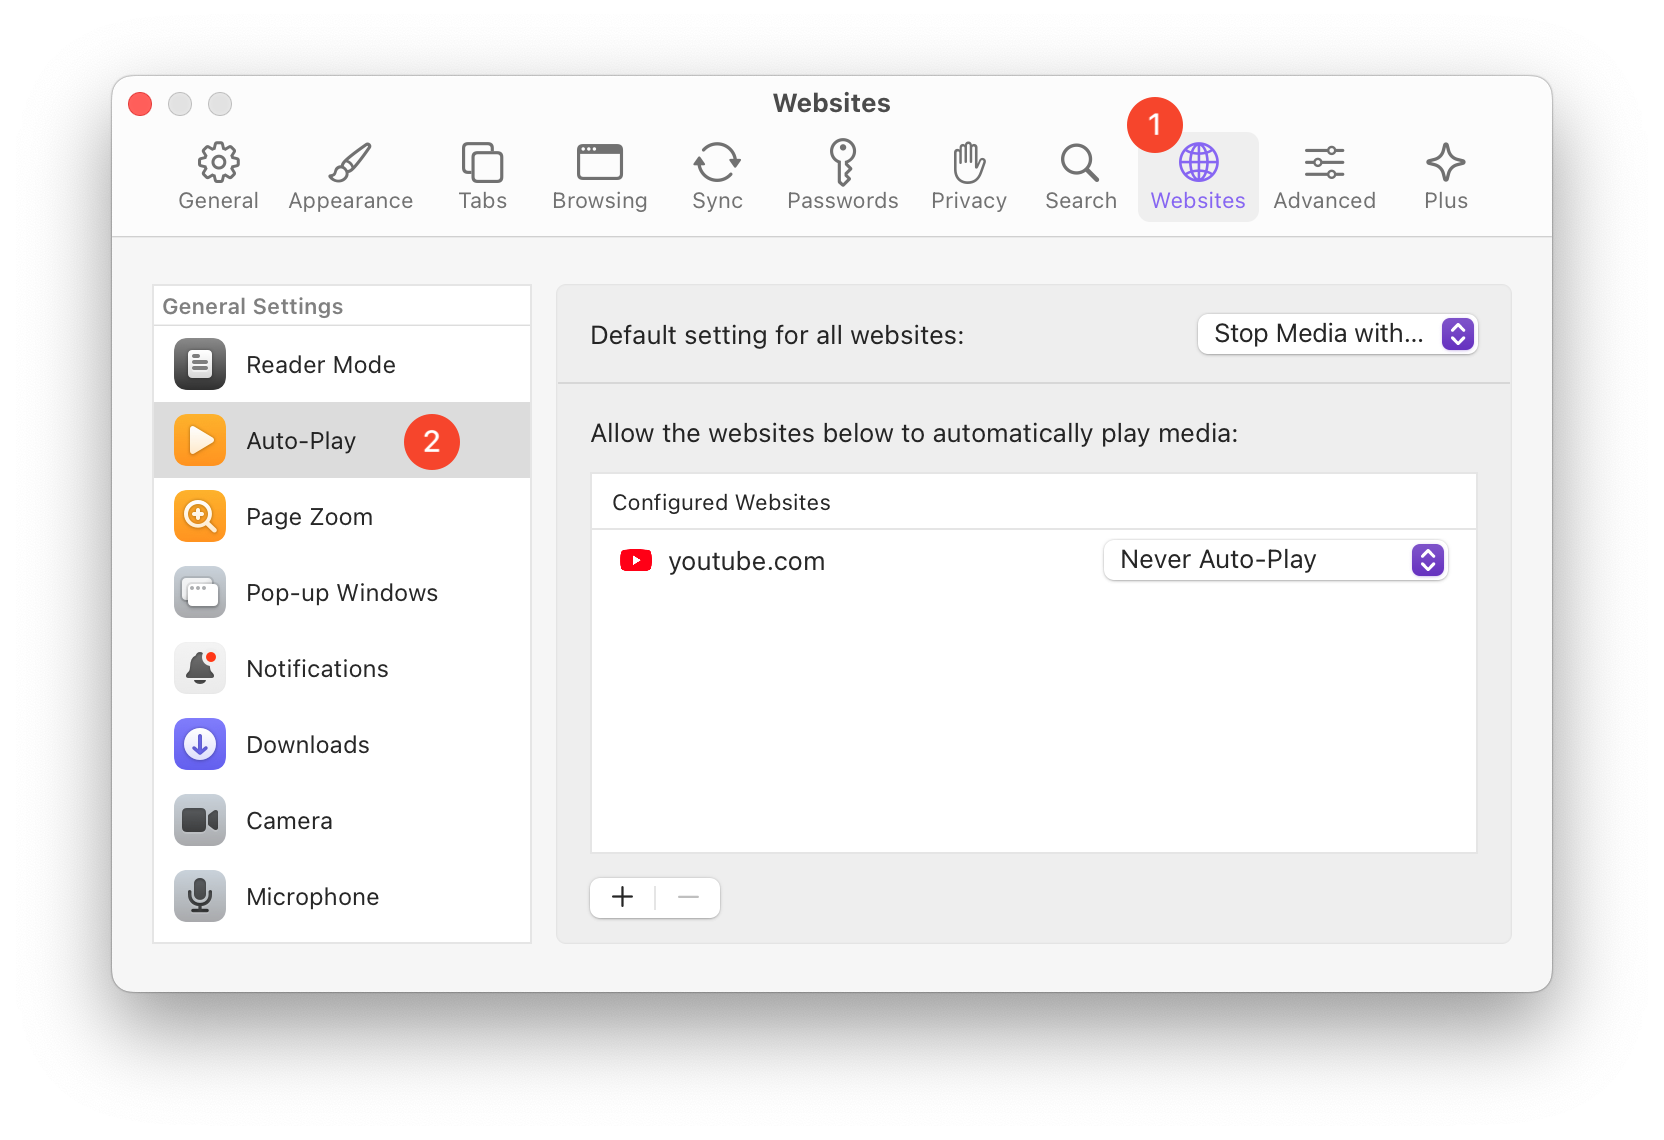Select the Page Zoom label
1664x1140 pixels.
click(x=309, y=517)
